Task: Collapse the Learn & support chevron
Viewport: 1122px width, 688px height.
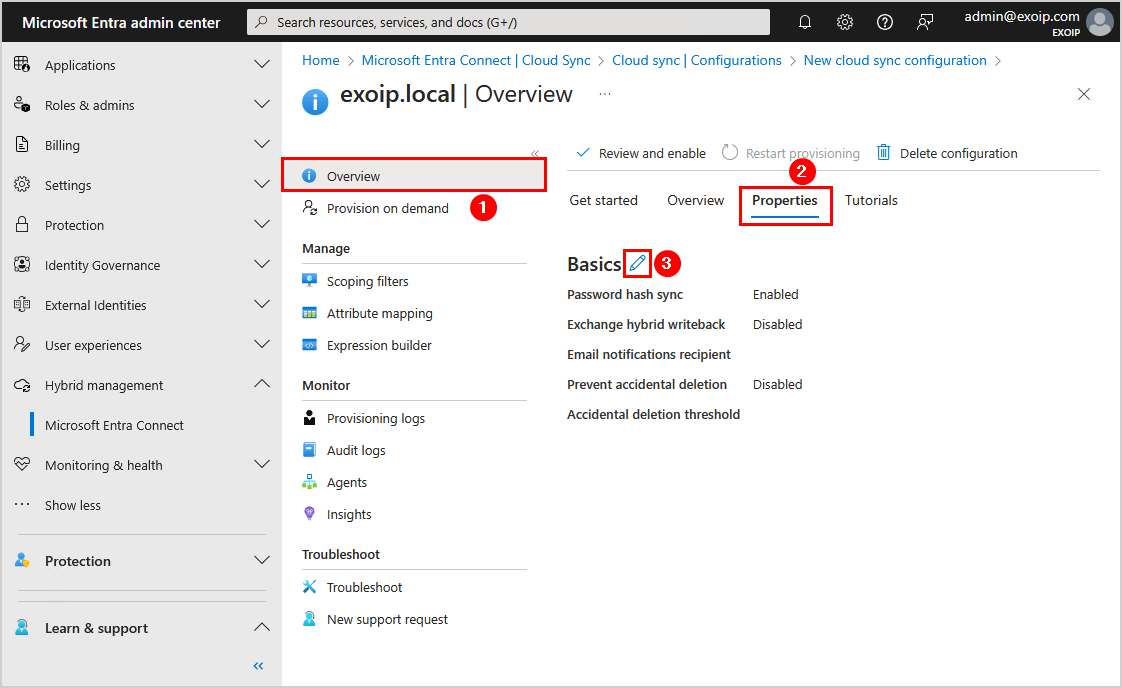Action: pos(262,627)
